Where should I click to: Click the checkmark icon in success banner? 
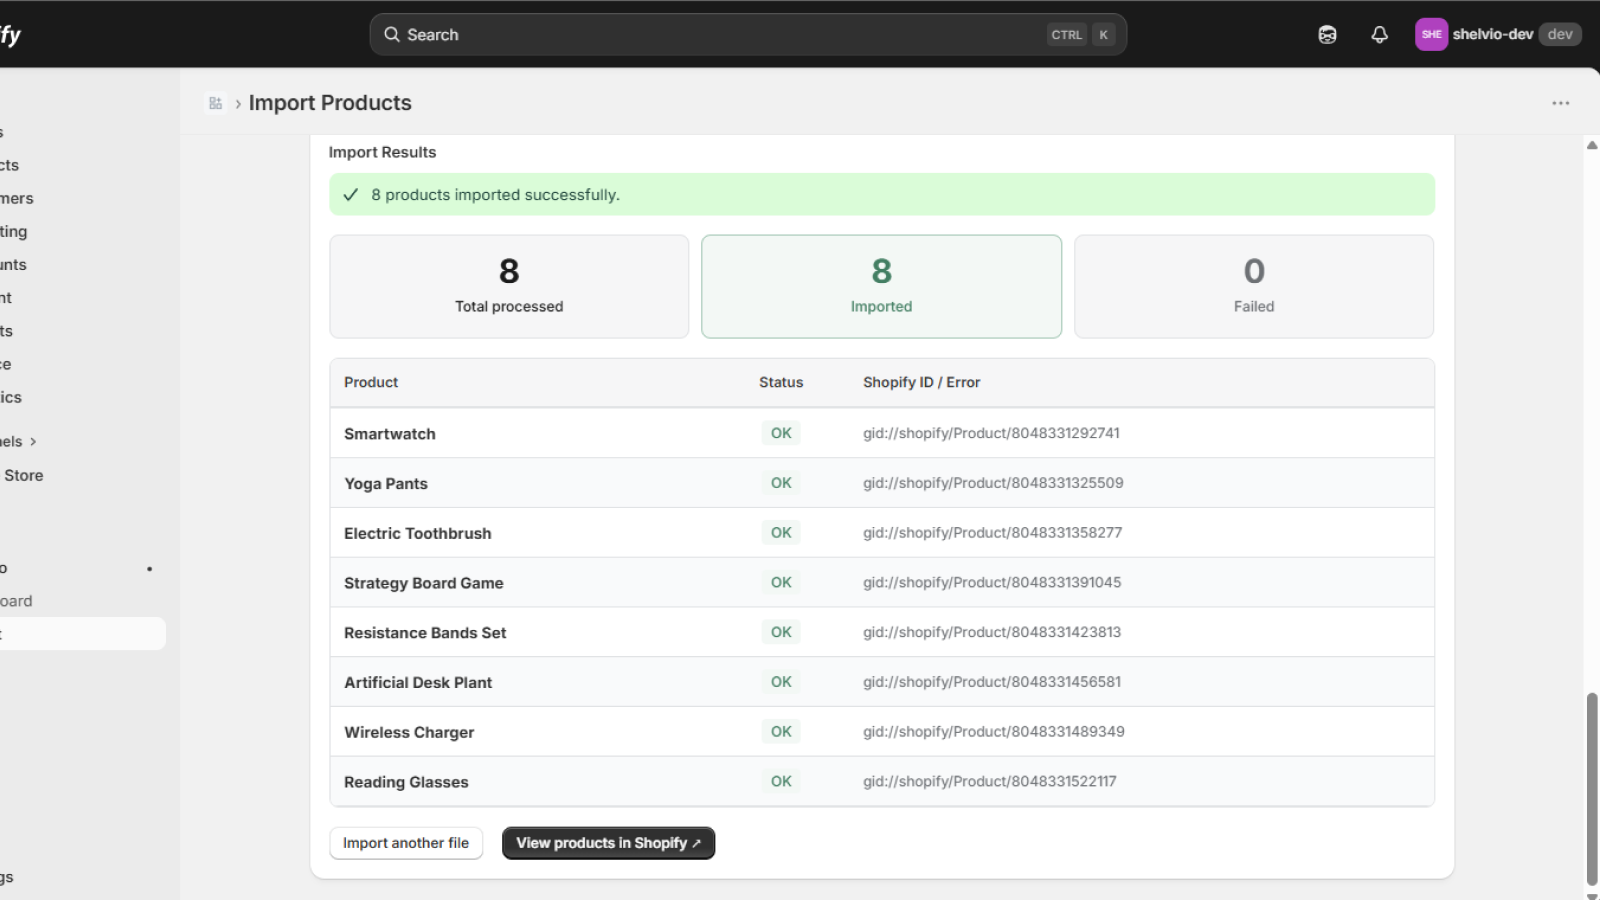pyautogui.click(x=351, y=195)
